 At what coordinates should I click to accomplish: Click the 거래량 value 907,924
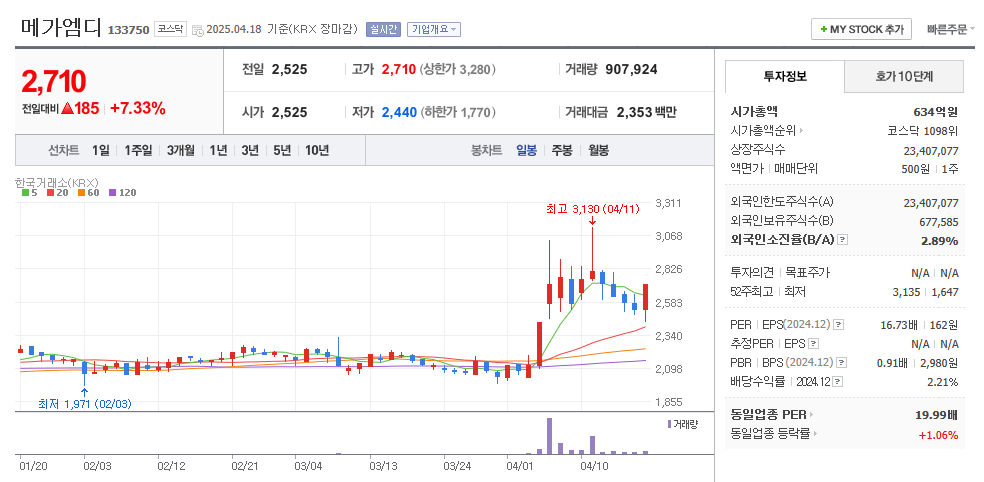(631, 70)
